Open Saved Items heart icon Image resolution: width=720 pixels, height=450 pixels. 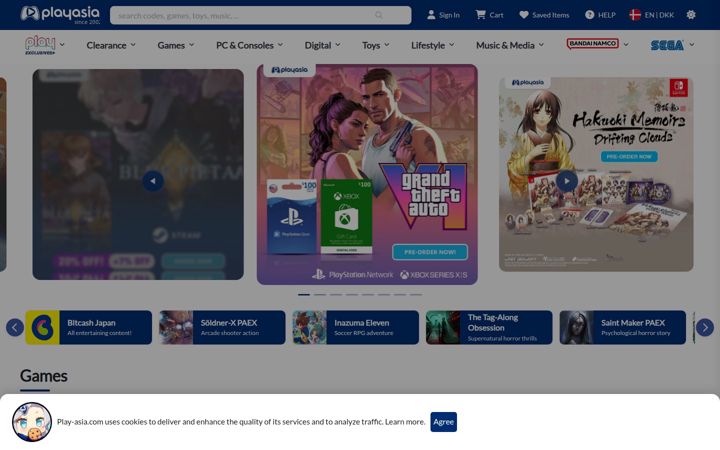click(523, 15)
